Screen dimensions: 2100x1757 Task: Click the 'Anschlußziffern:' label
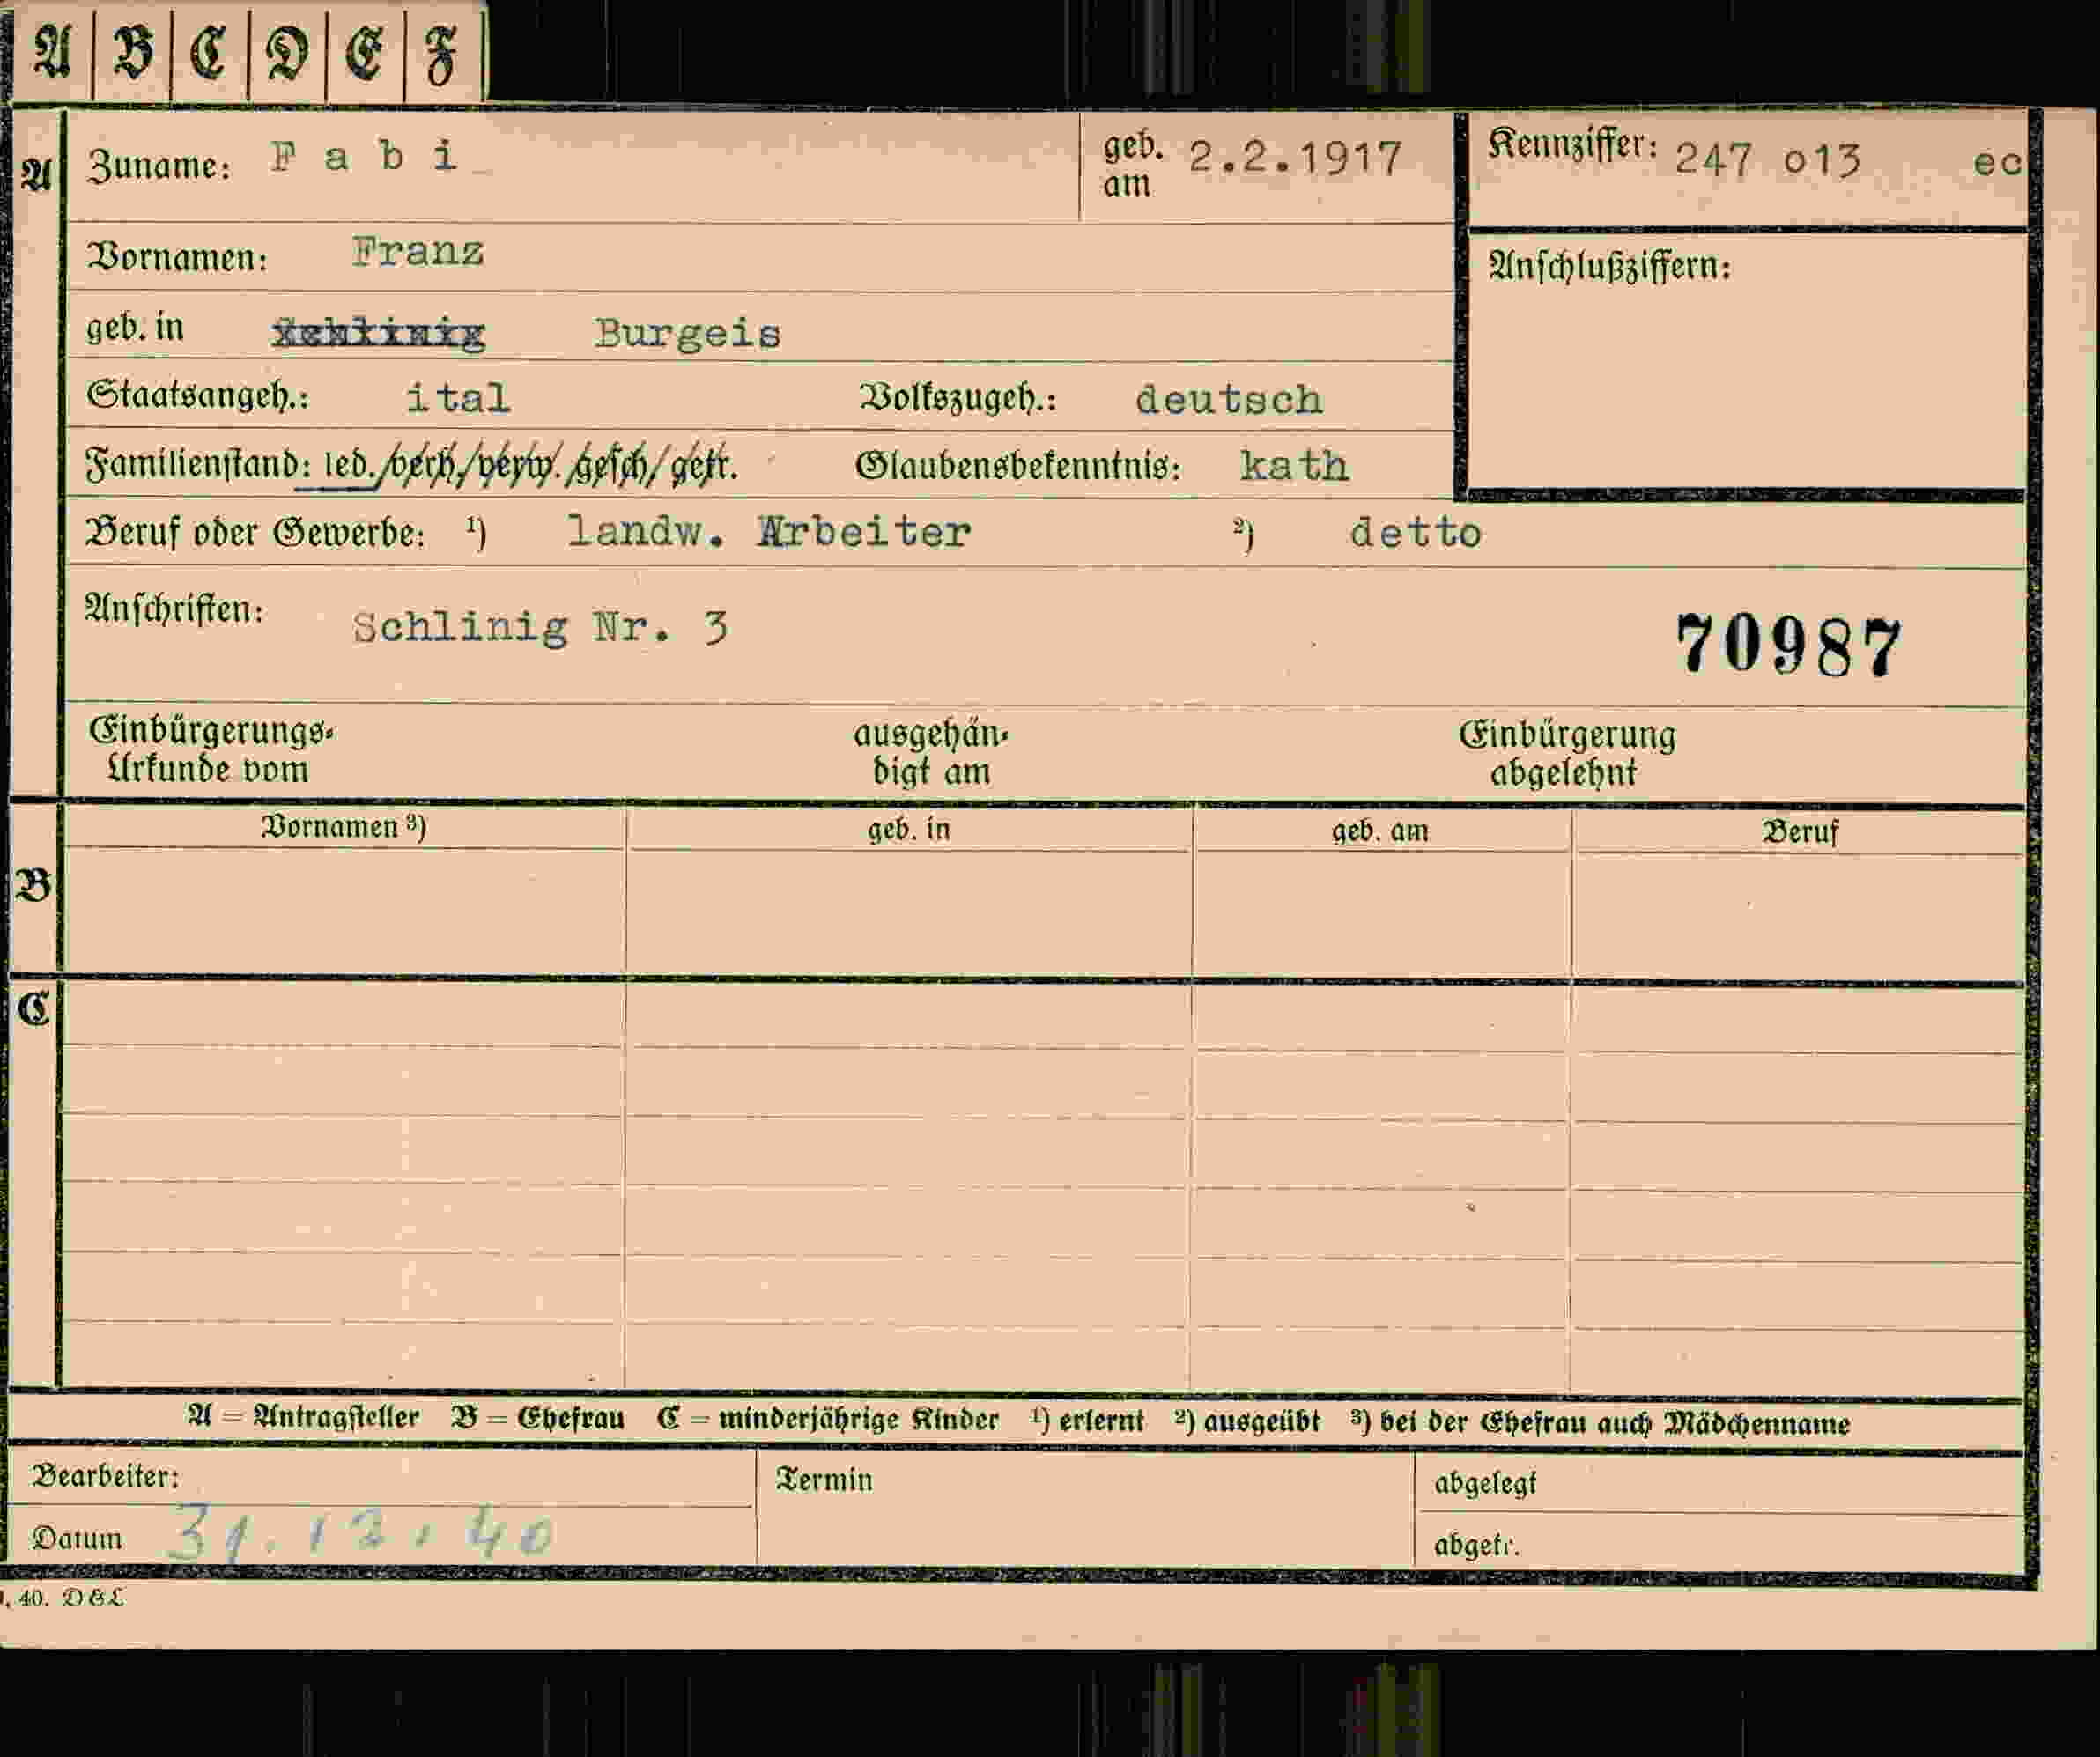(x=1609, y=267)
